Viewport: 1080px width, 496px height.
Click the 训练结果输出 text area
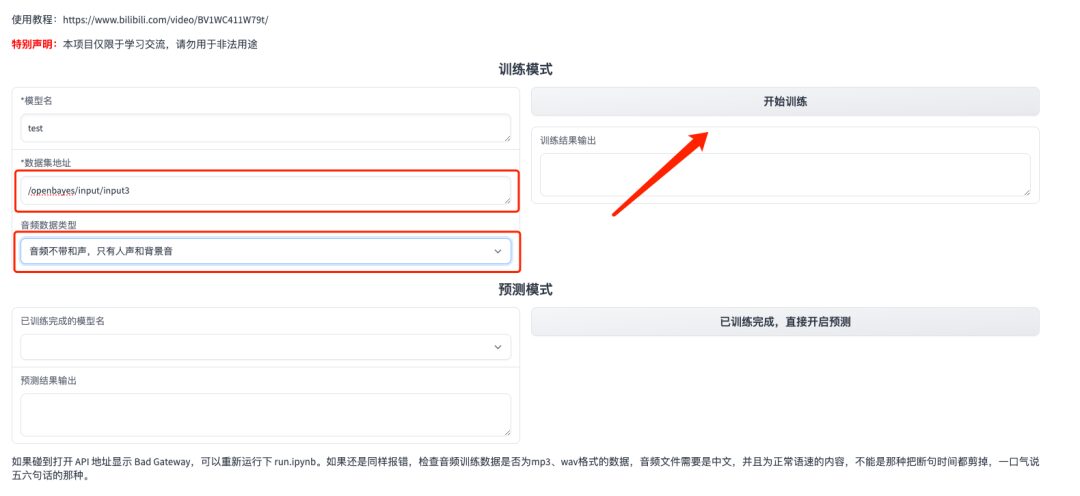coord(785,174)
